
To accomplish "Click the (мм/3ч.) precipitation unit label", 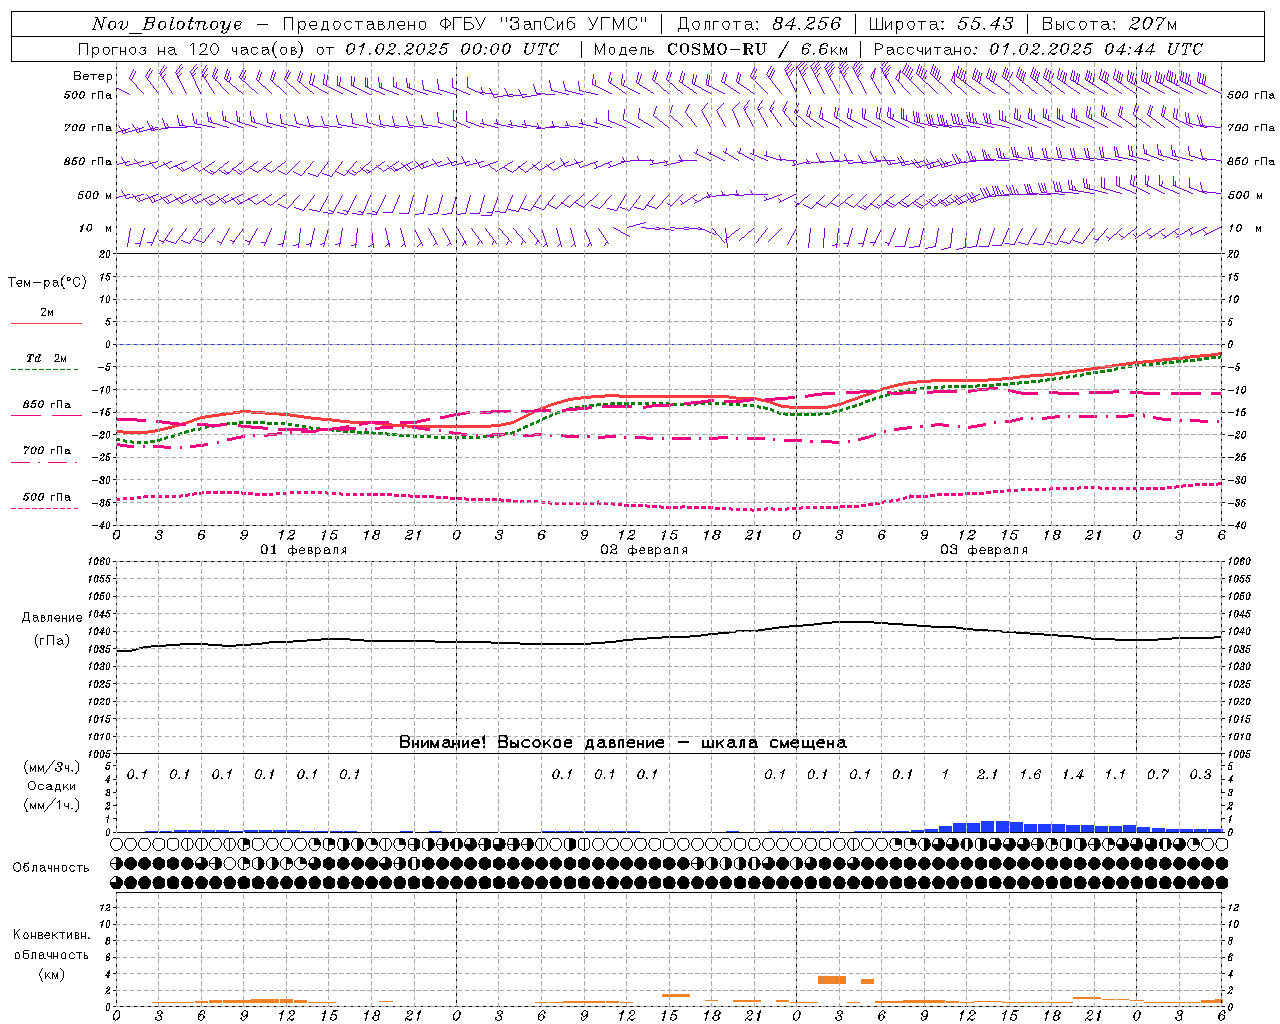I will tap(52, 767).
